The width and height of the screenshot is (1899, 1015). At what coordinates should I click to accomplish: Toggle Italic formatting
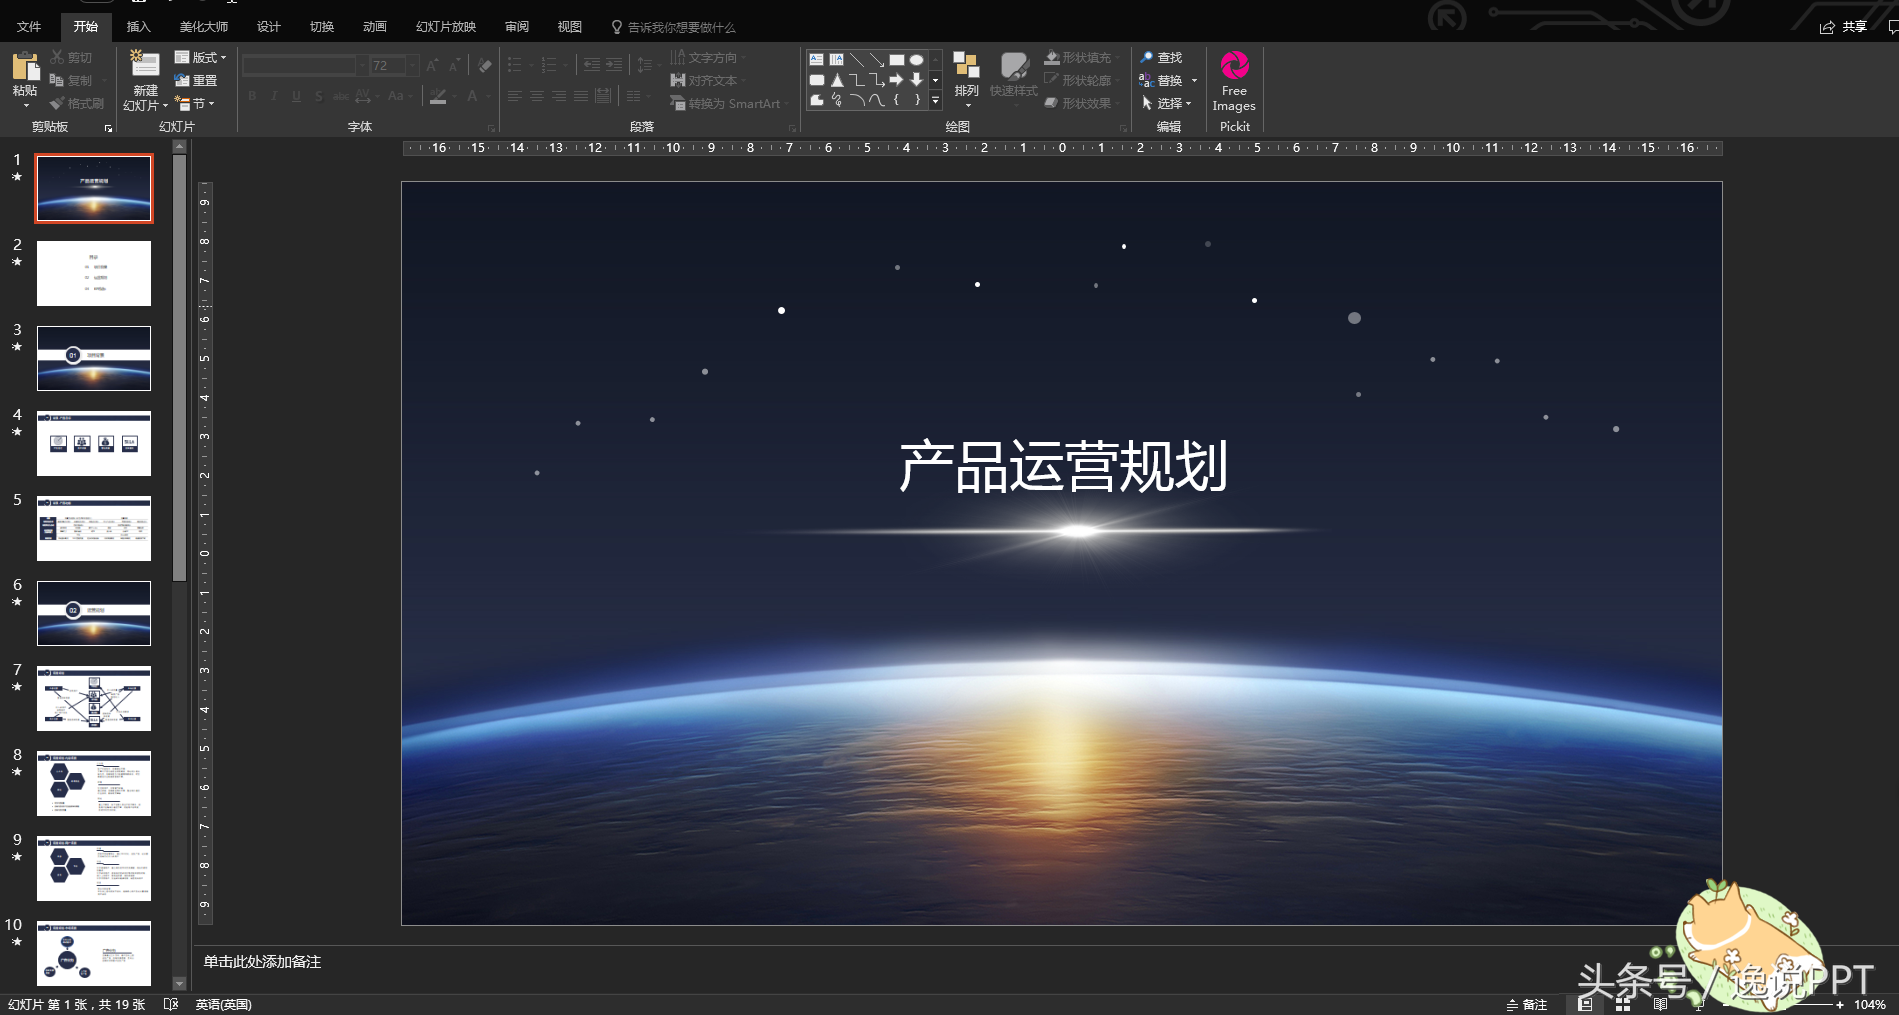coord(274,96)
